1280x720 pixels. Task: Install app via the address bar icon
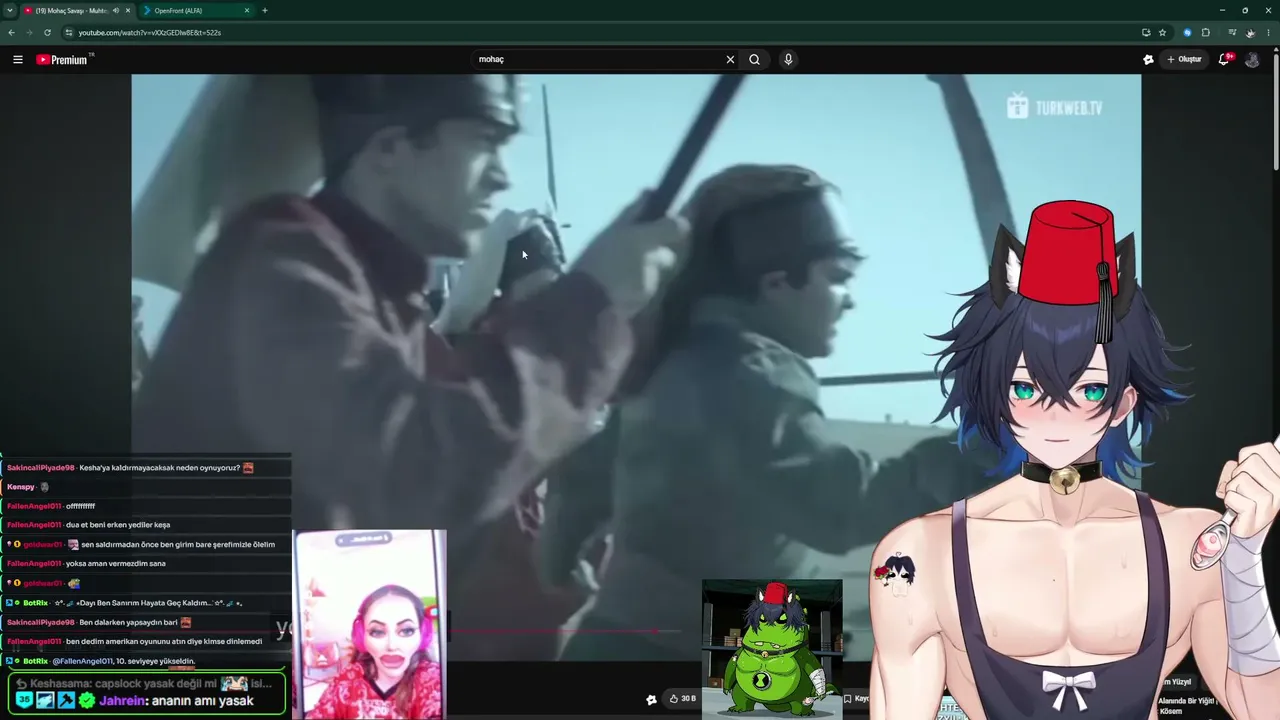click(1146, 33)
